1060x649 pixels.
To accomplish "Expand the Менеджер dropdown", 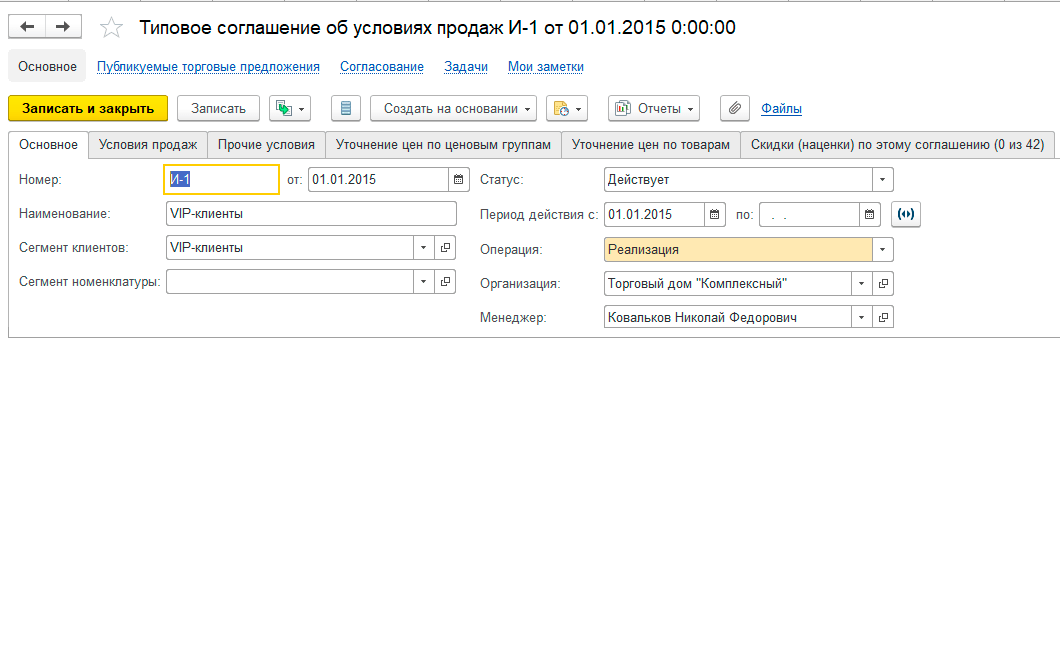I will click(x=861, y=317).
